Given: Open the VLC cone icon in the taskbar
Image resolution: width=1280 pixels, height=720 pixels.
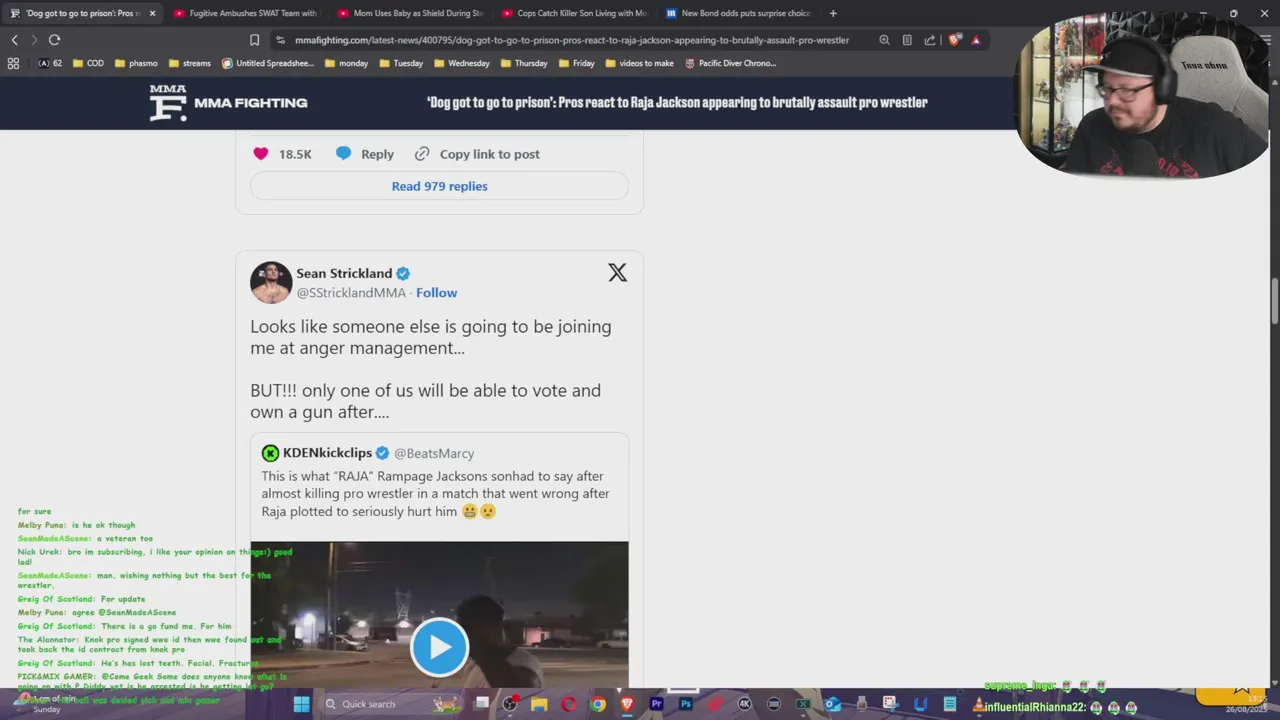Looking at the screenshot, I should [x=977, y=704].
